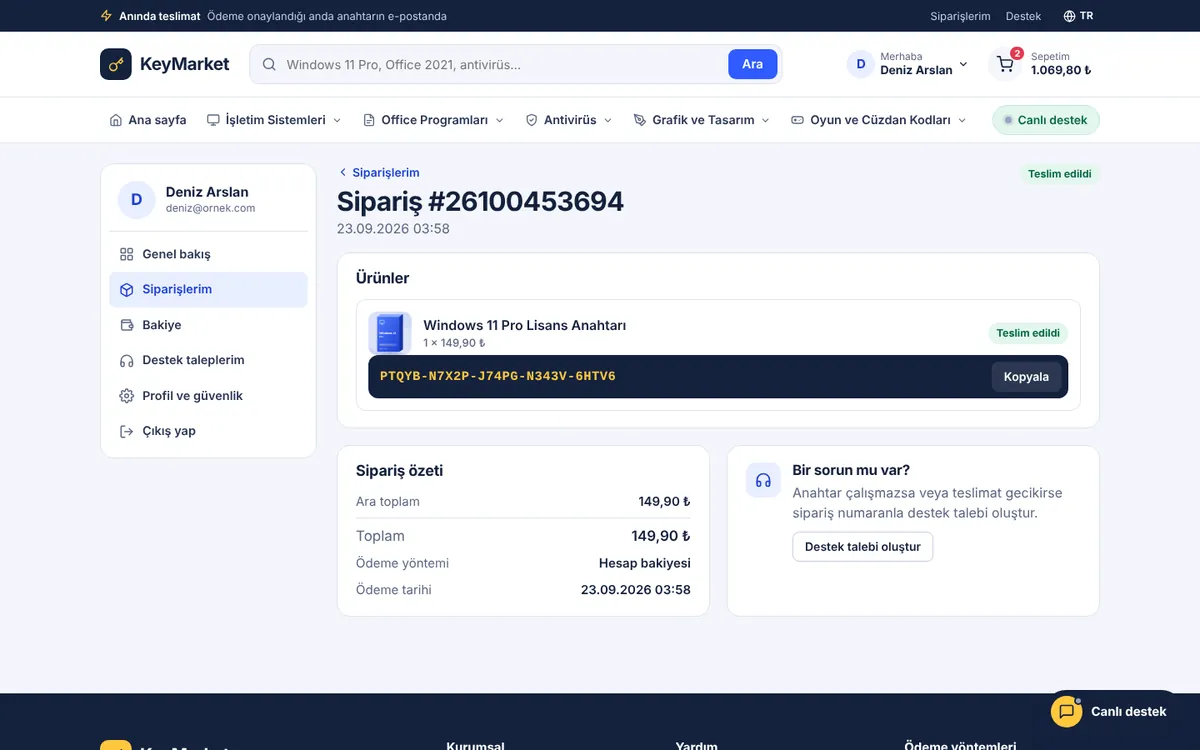Open Destek link in top bar
This screenshot has height=750, width=1200.
click(x=1023, y=16)
